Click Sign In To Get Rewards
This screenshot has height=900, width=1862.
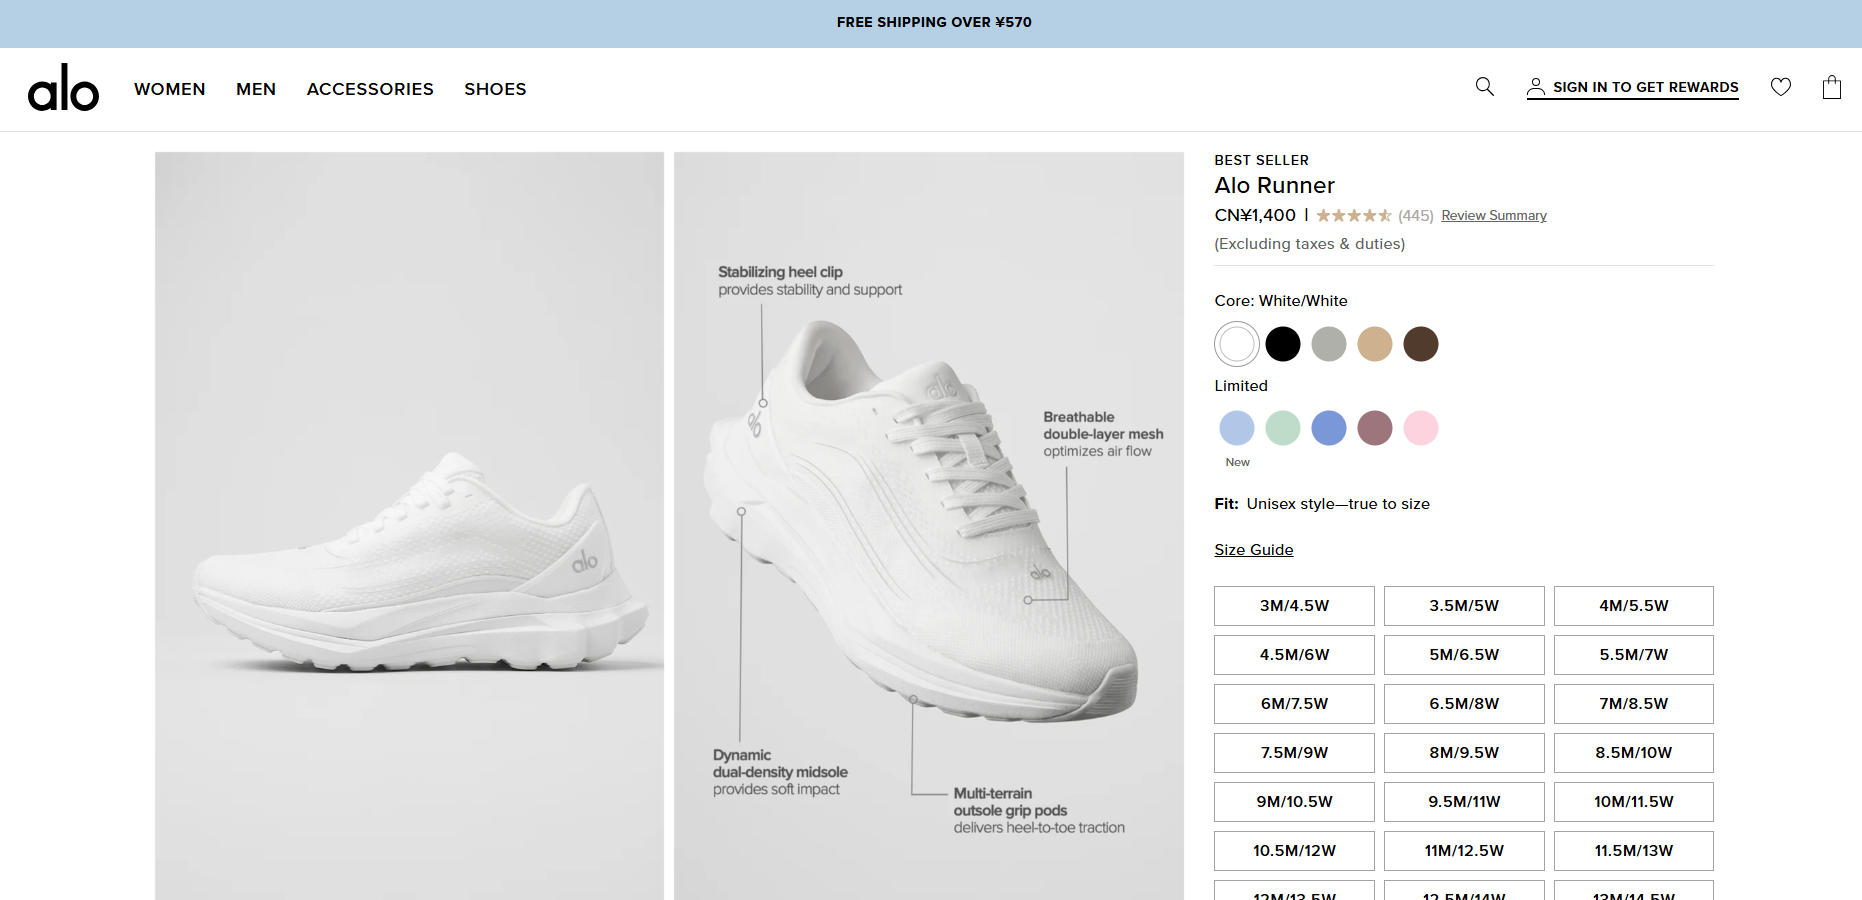1645,87
